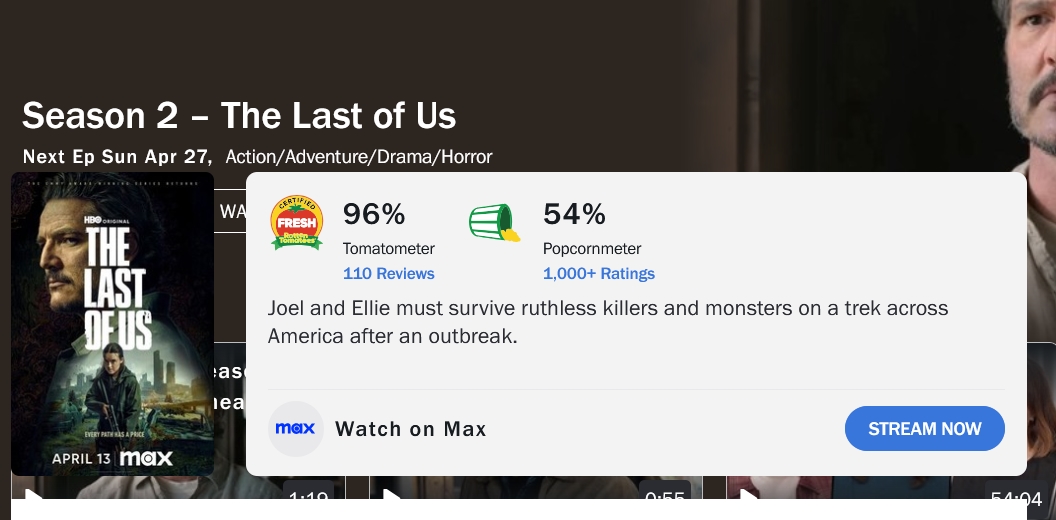Play the third video with 54:04 duration
Viewport: 1056px width, 520px height.
[748, 496]
